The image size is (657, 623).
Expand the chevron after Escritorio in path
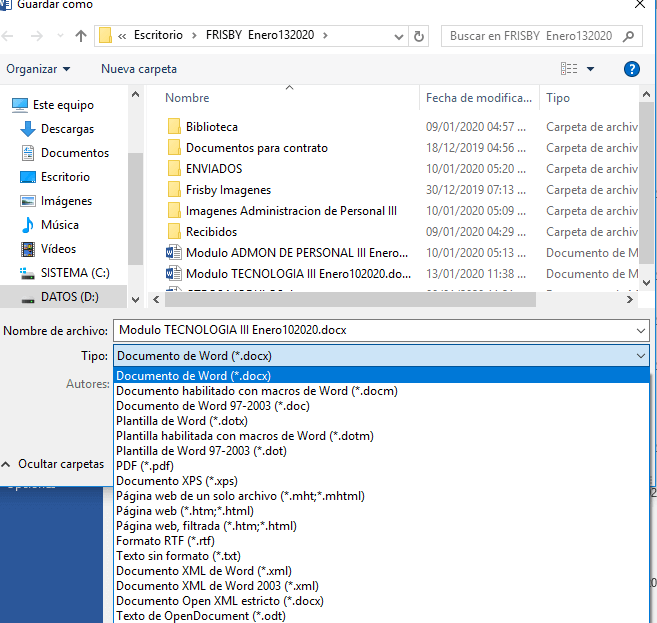click(x=194, y=35)
